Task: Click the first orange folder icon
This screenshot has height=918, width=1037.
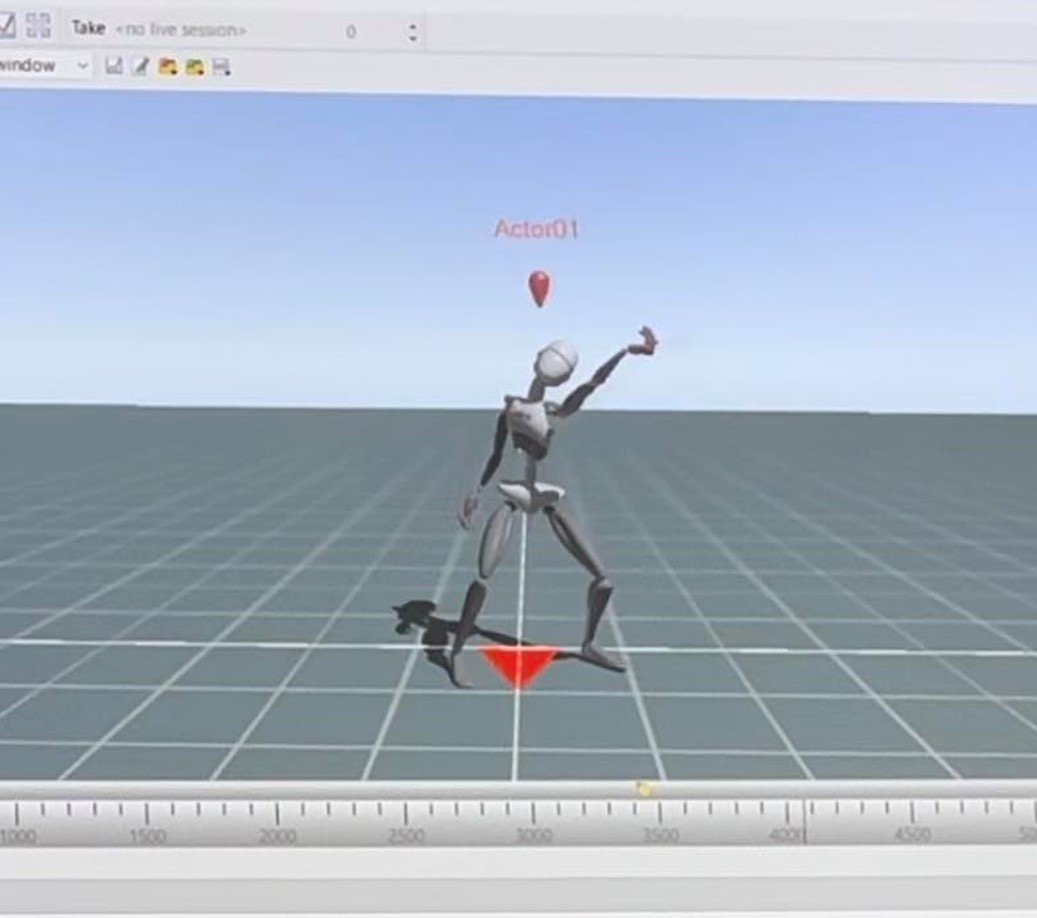Action: (x=168, y=67)
